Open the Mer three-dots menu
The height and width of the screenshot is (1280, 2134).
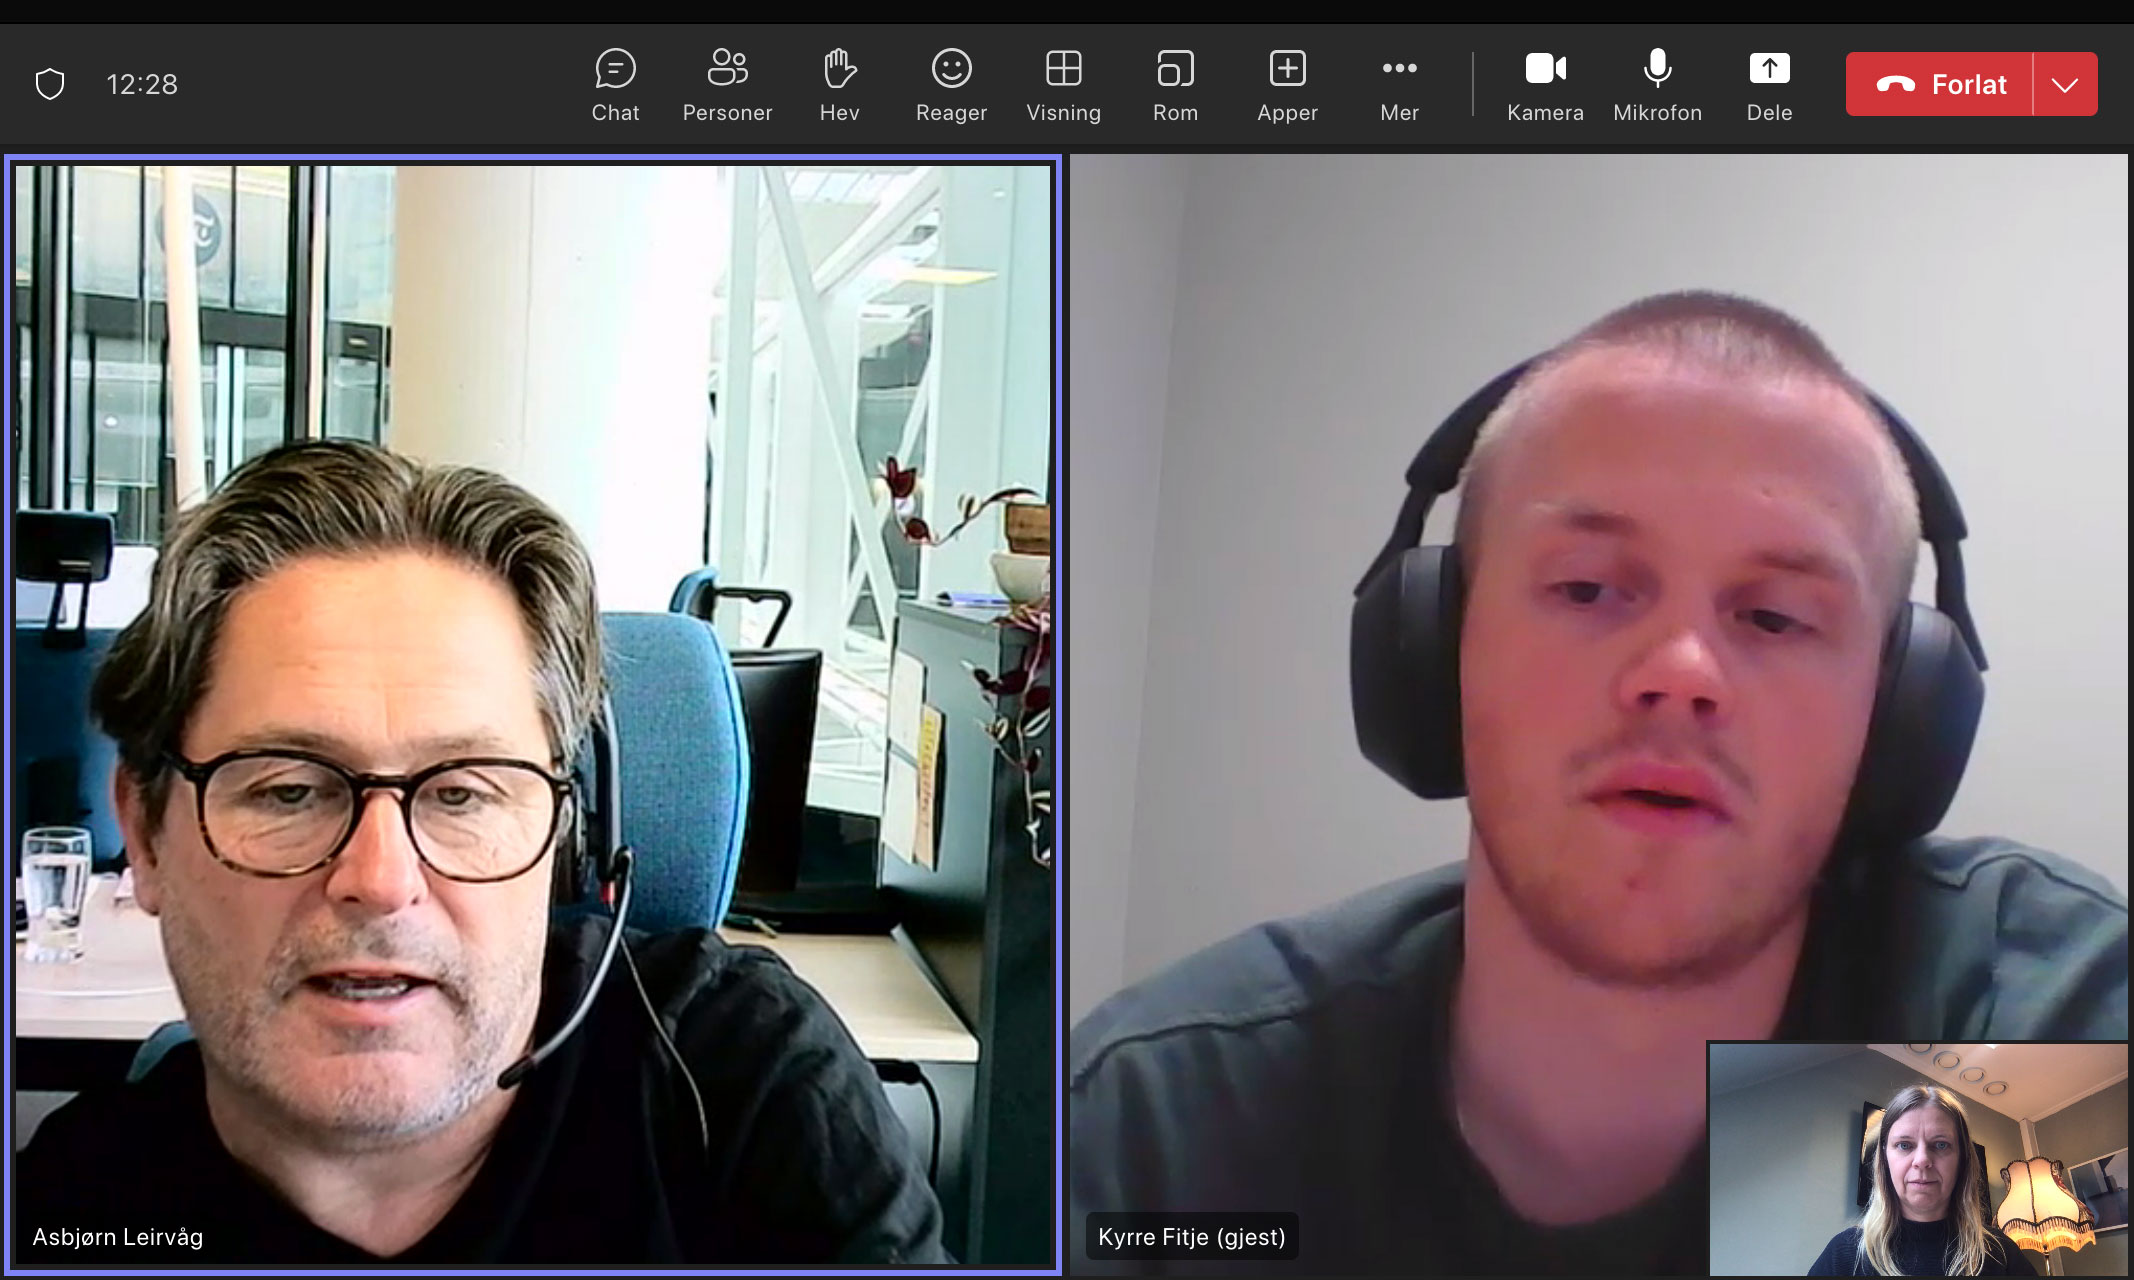[1399, 84]
